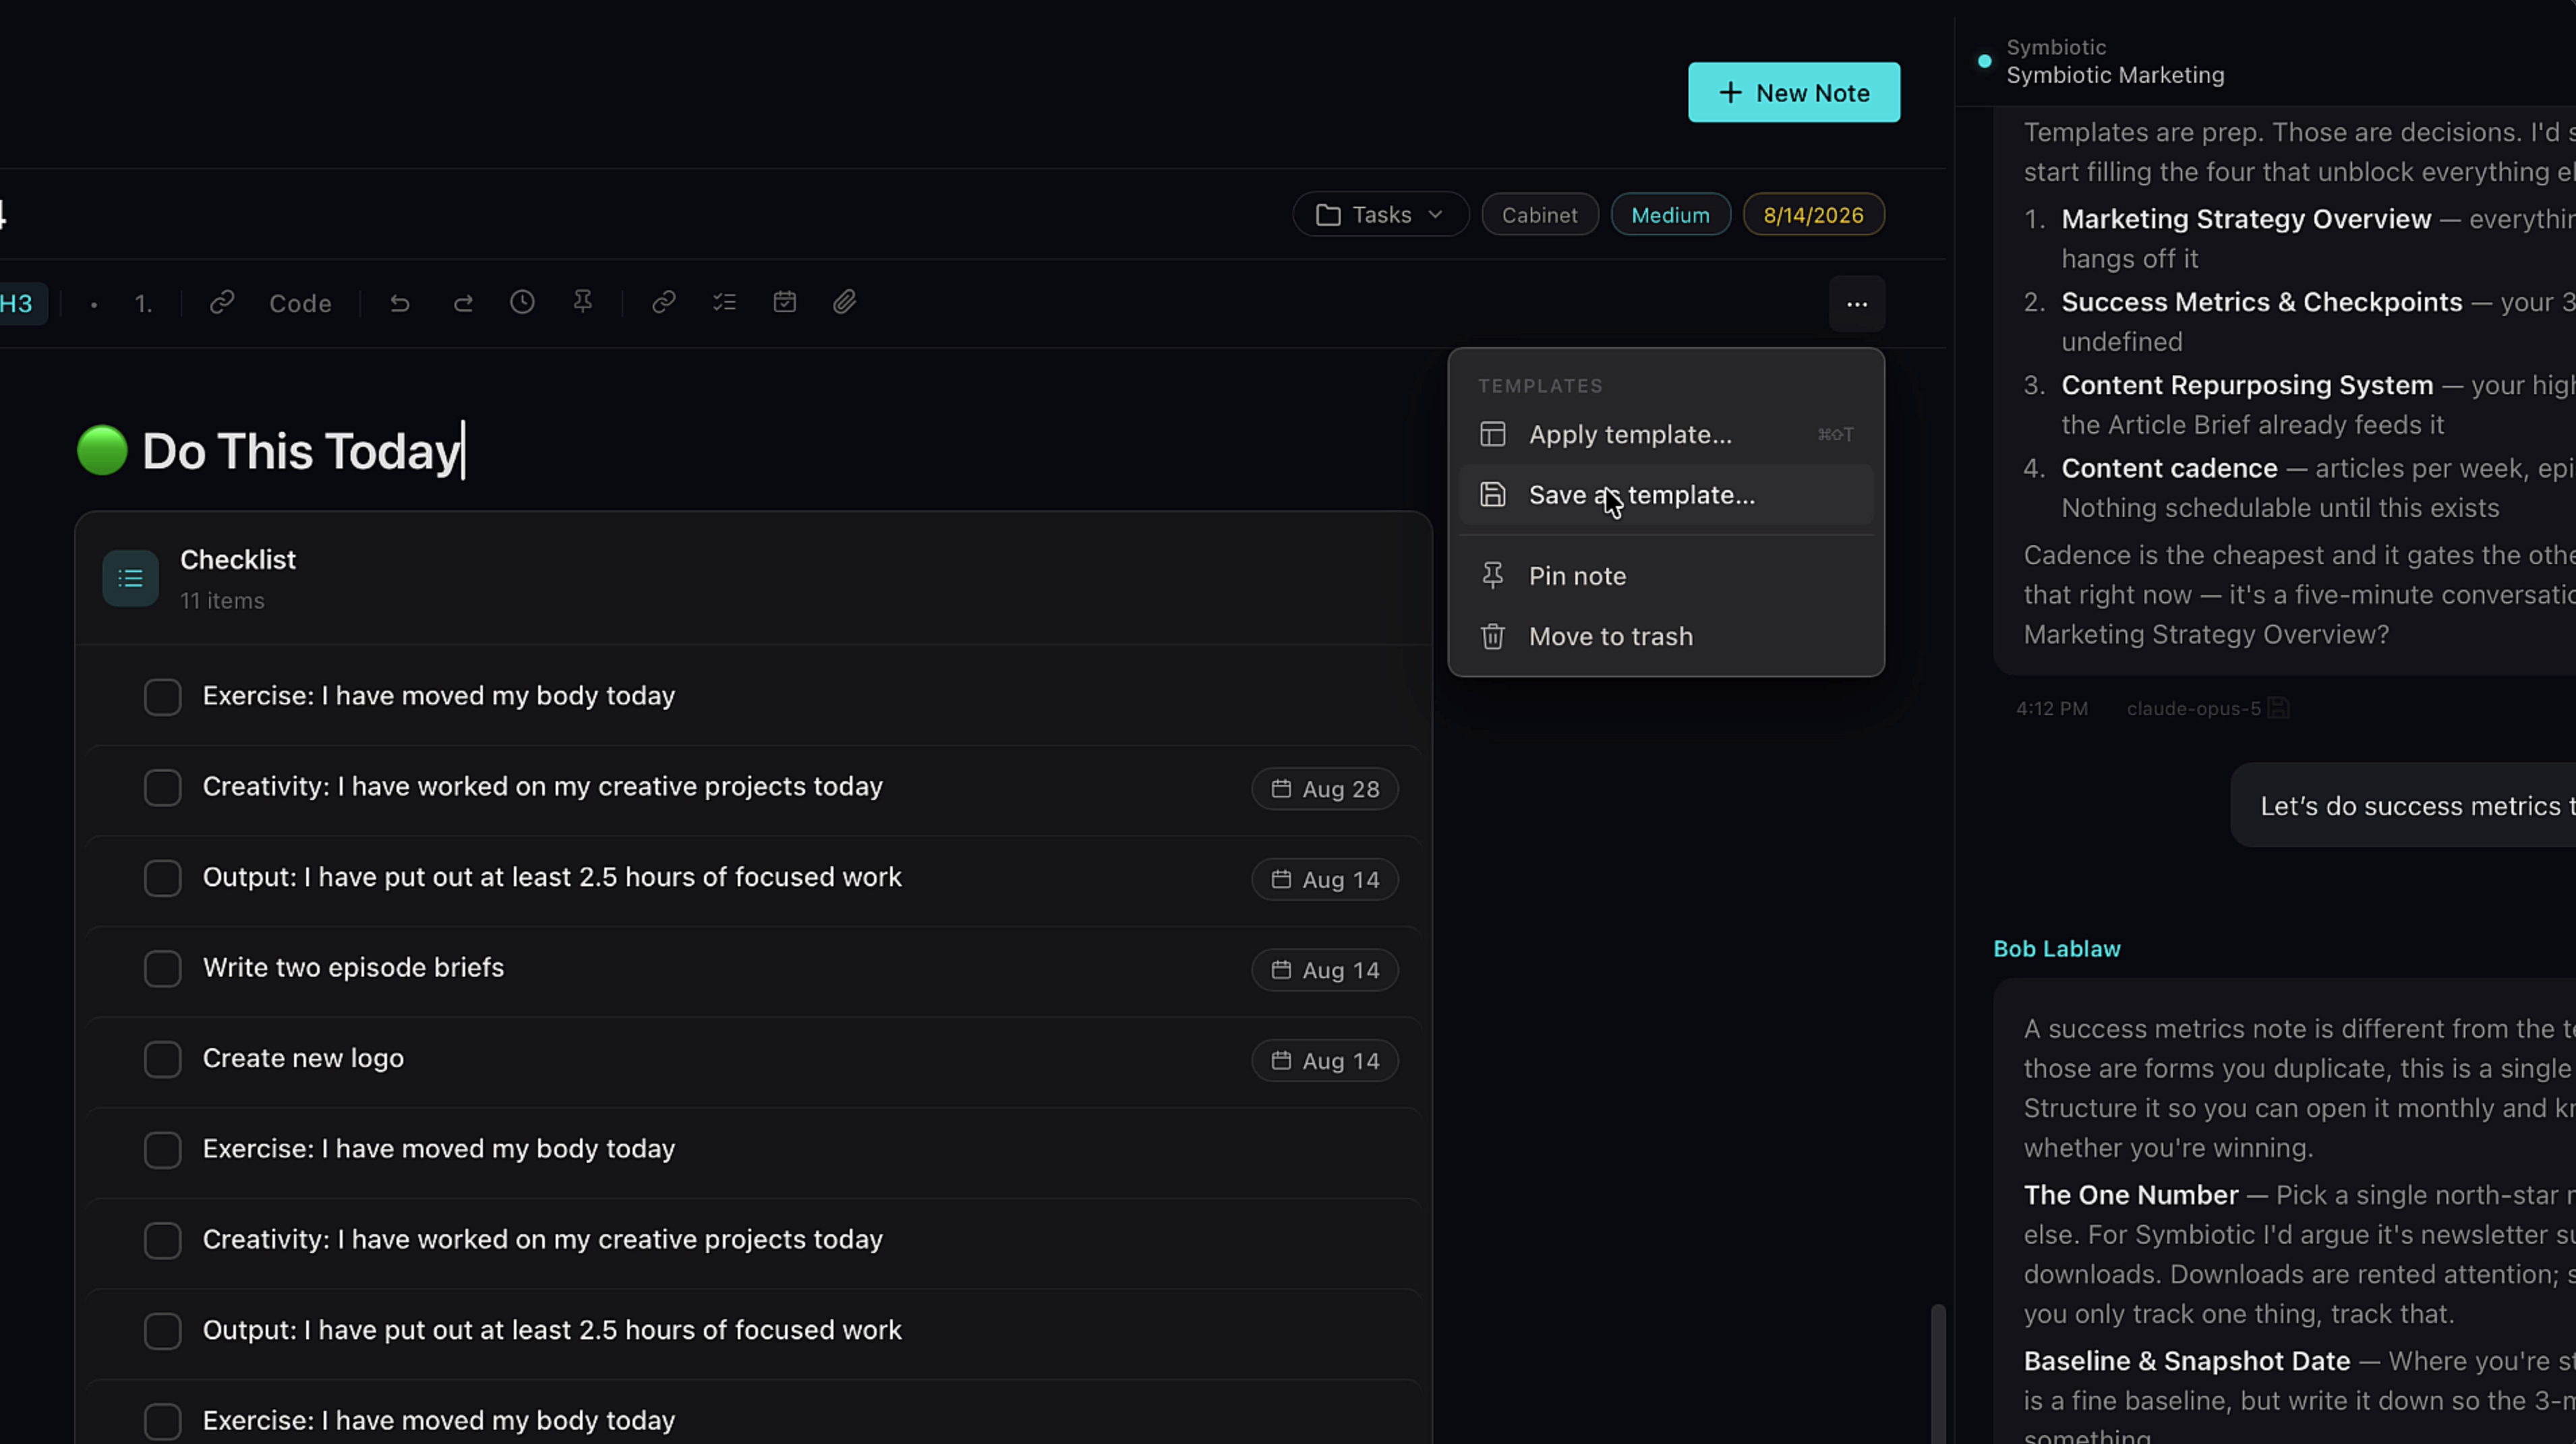
Task: Click the save icon next to claude-opus-5
Action: [2278, 709]
